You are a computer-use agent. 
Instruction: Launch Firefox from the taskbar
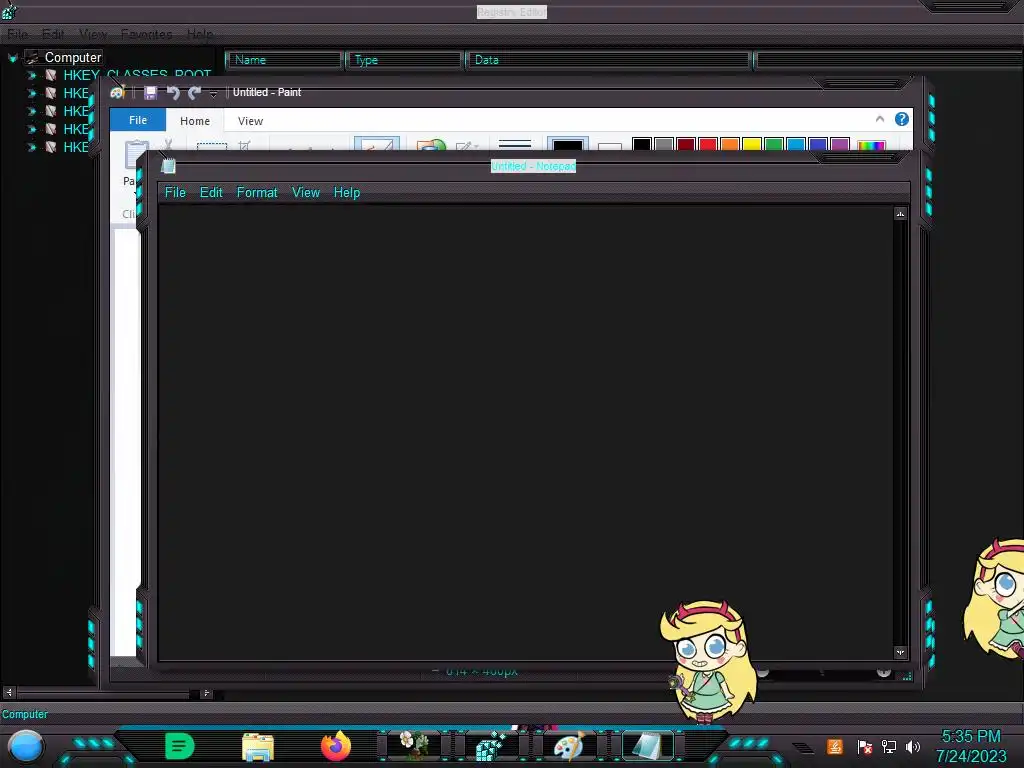coord(336,746)
